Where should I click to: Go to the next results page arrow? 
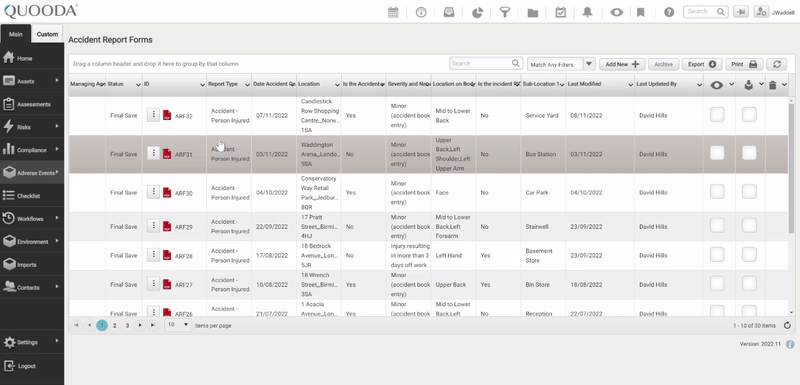click(x=140, y=325)
